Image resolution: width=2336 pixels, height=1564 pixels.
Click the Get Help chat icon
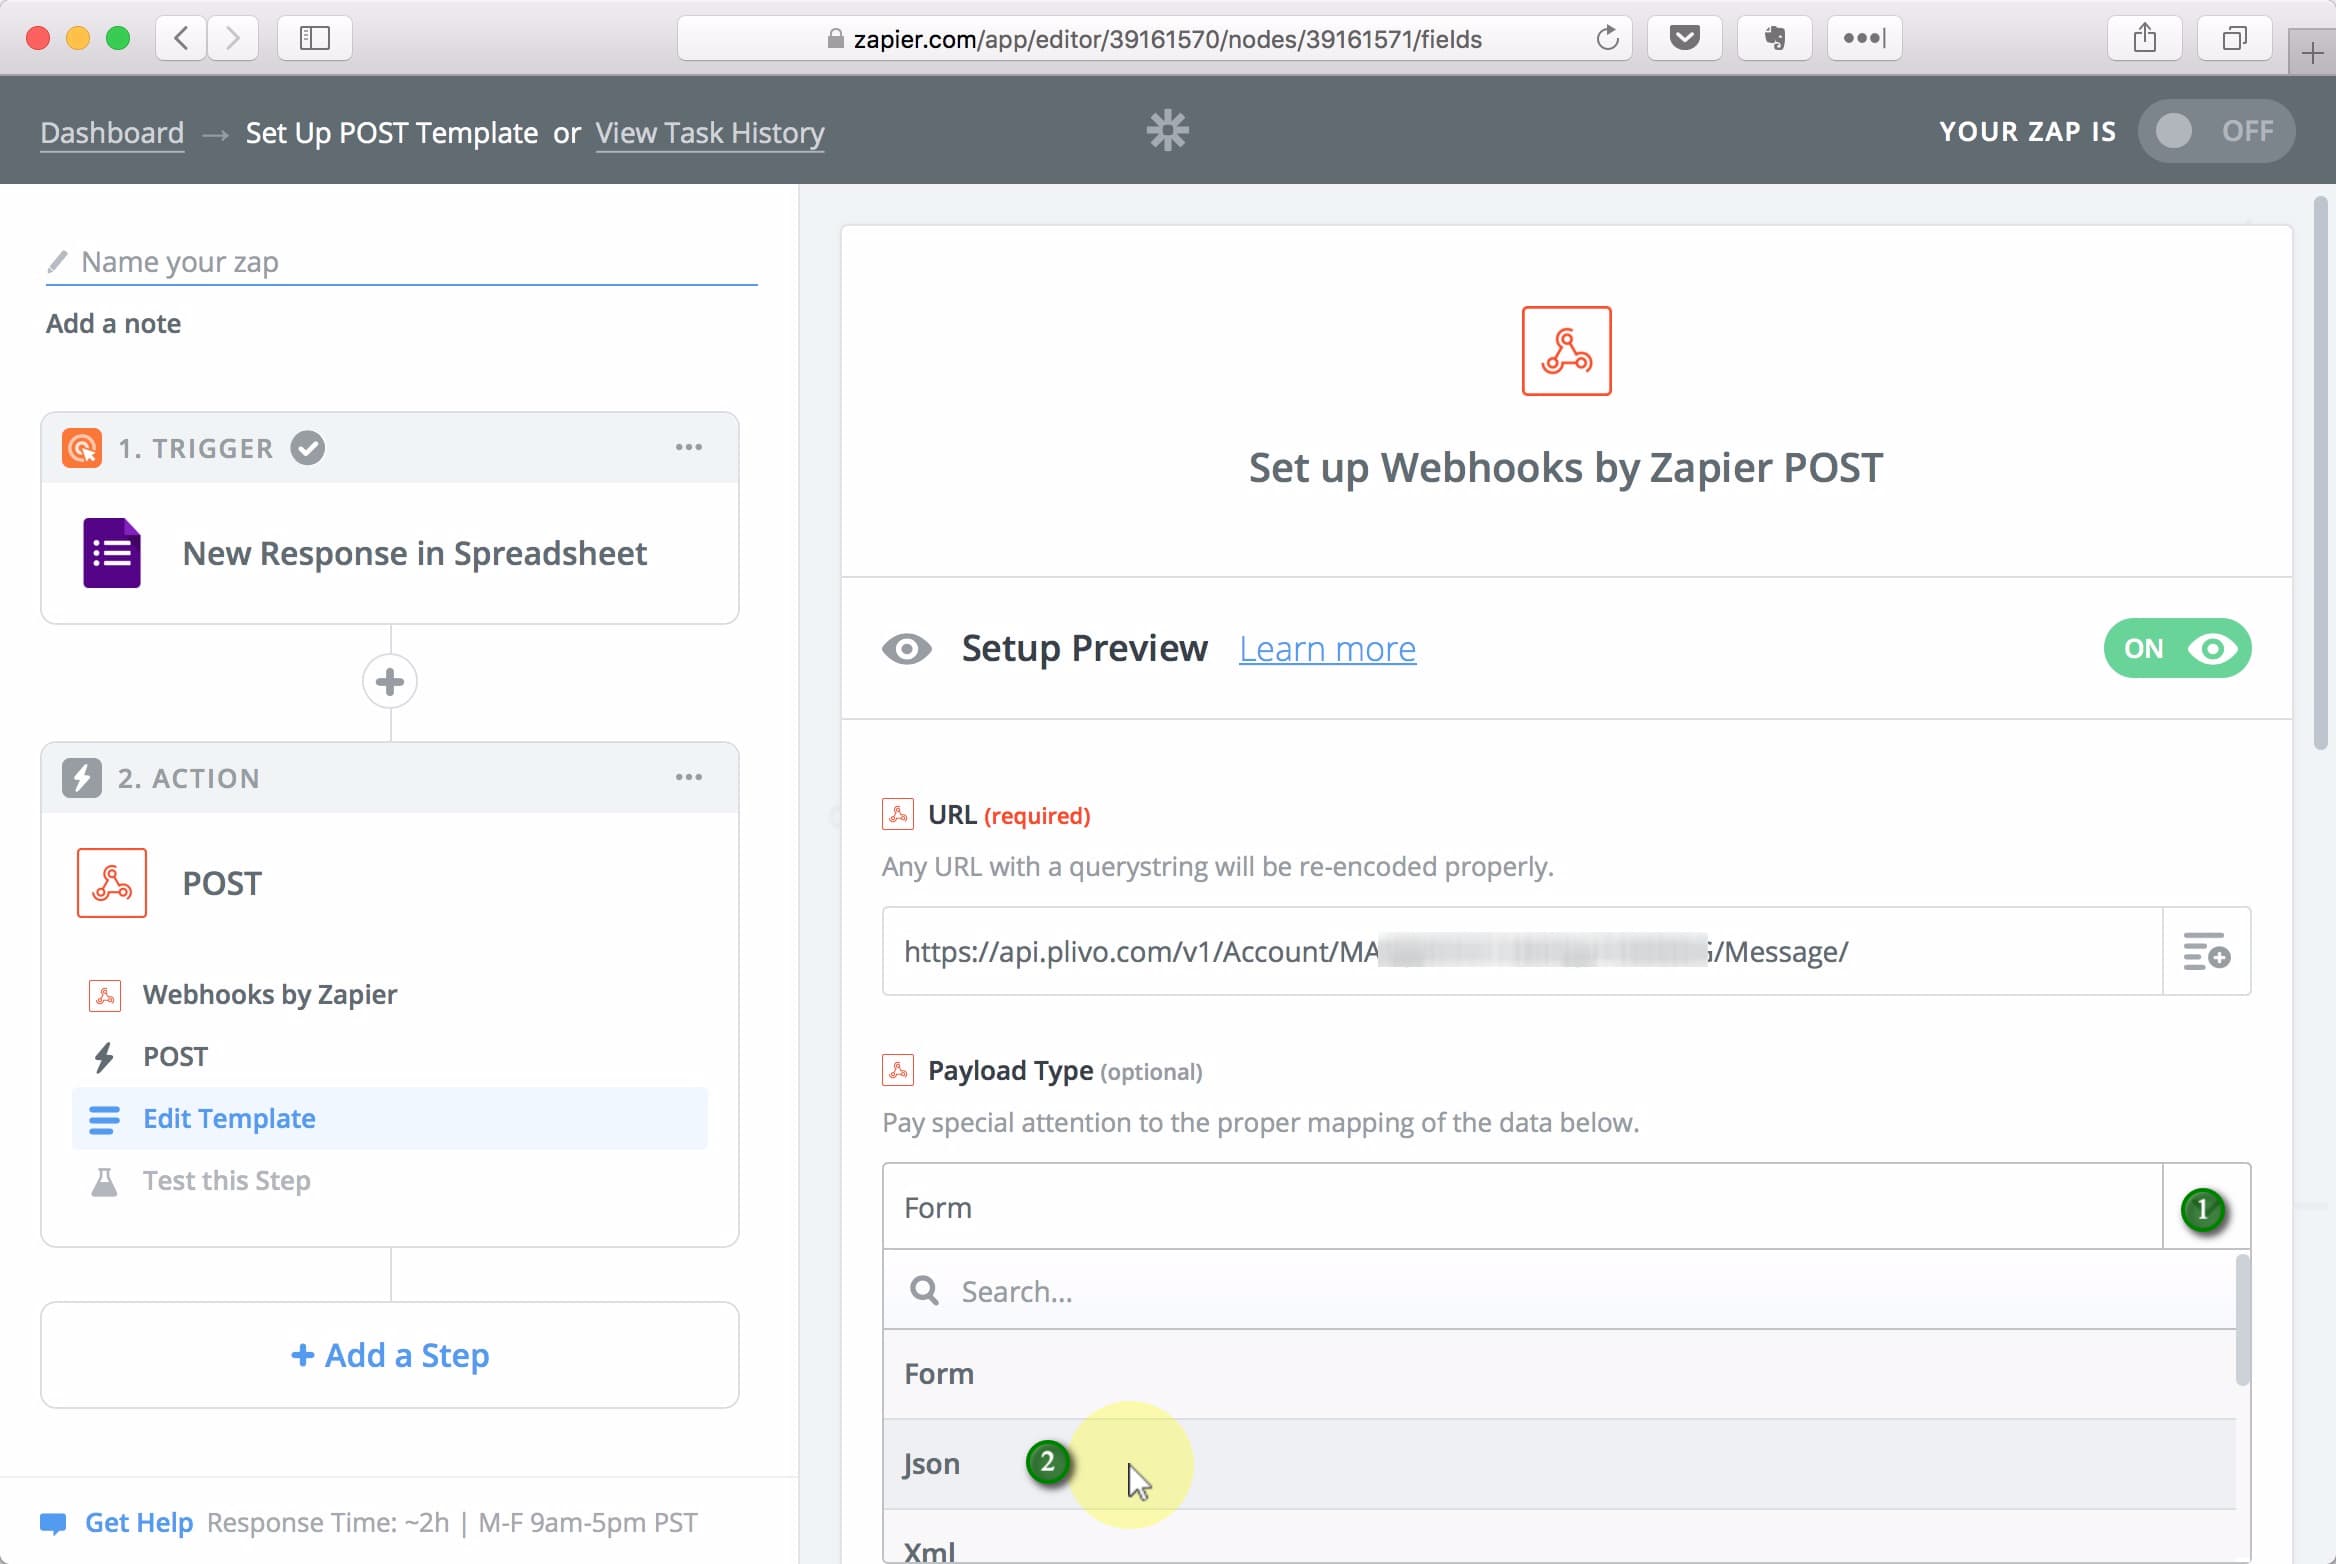pos(53,1523)
